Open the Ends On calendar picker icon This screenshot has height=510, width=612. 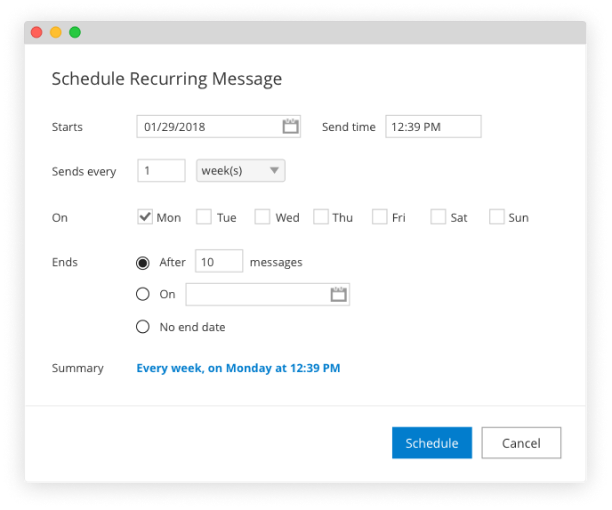[338, 294]
